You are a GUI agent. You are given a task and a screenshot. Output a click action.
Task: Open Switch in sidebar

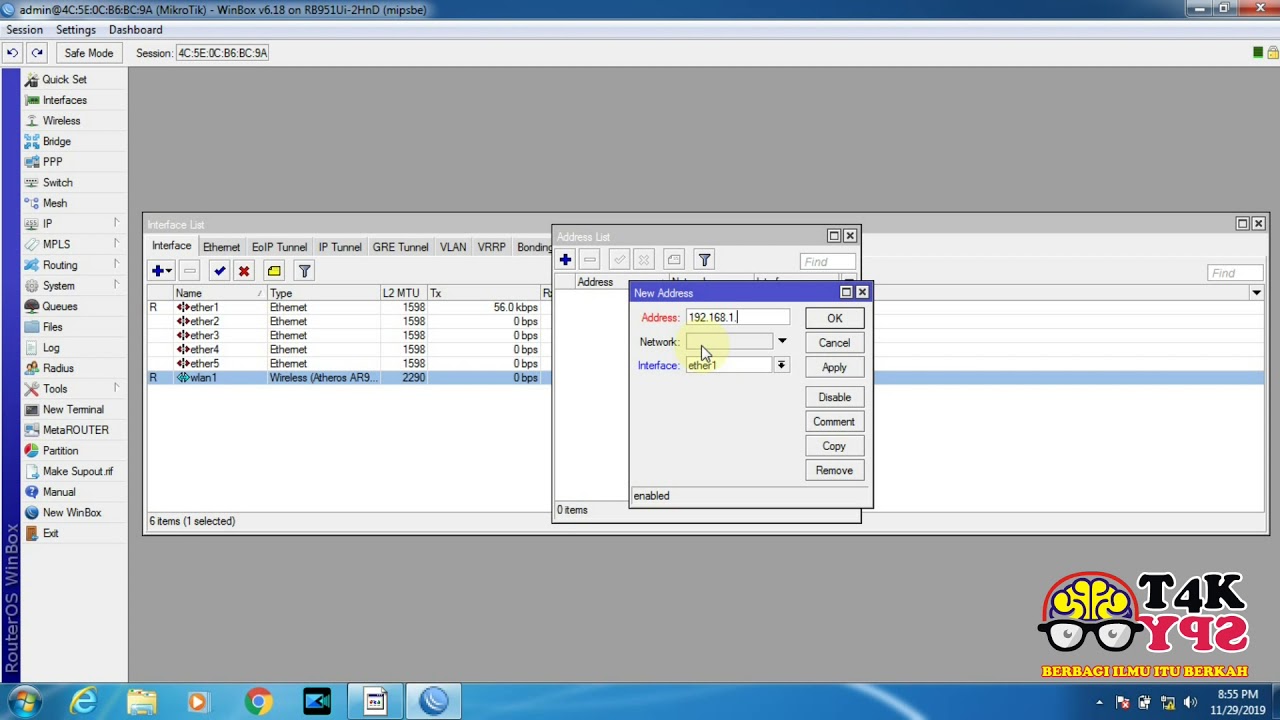(57, 183)
